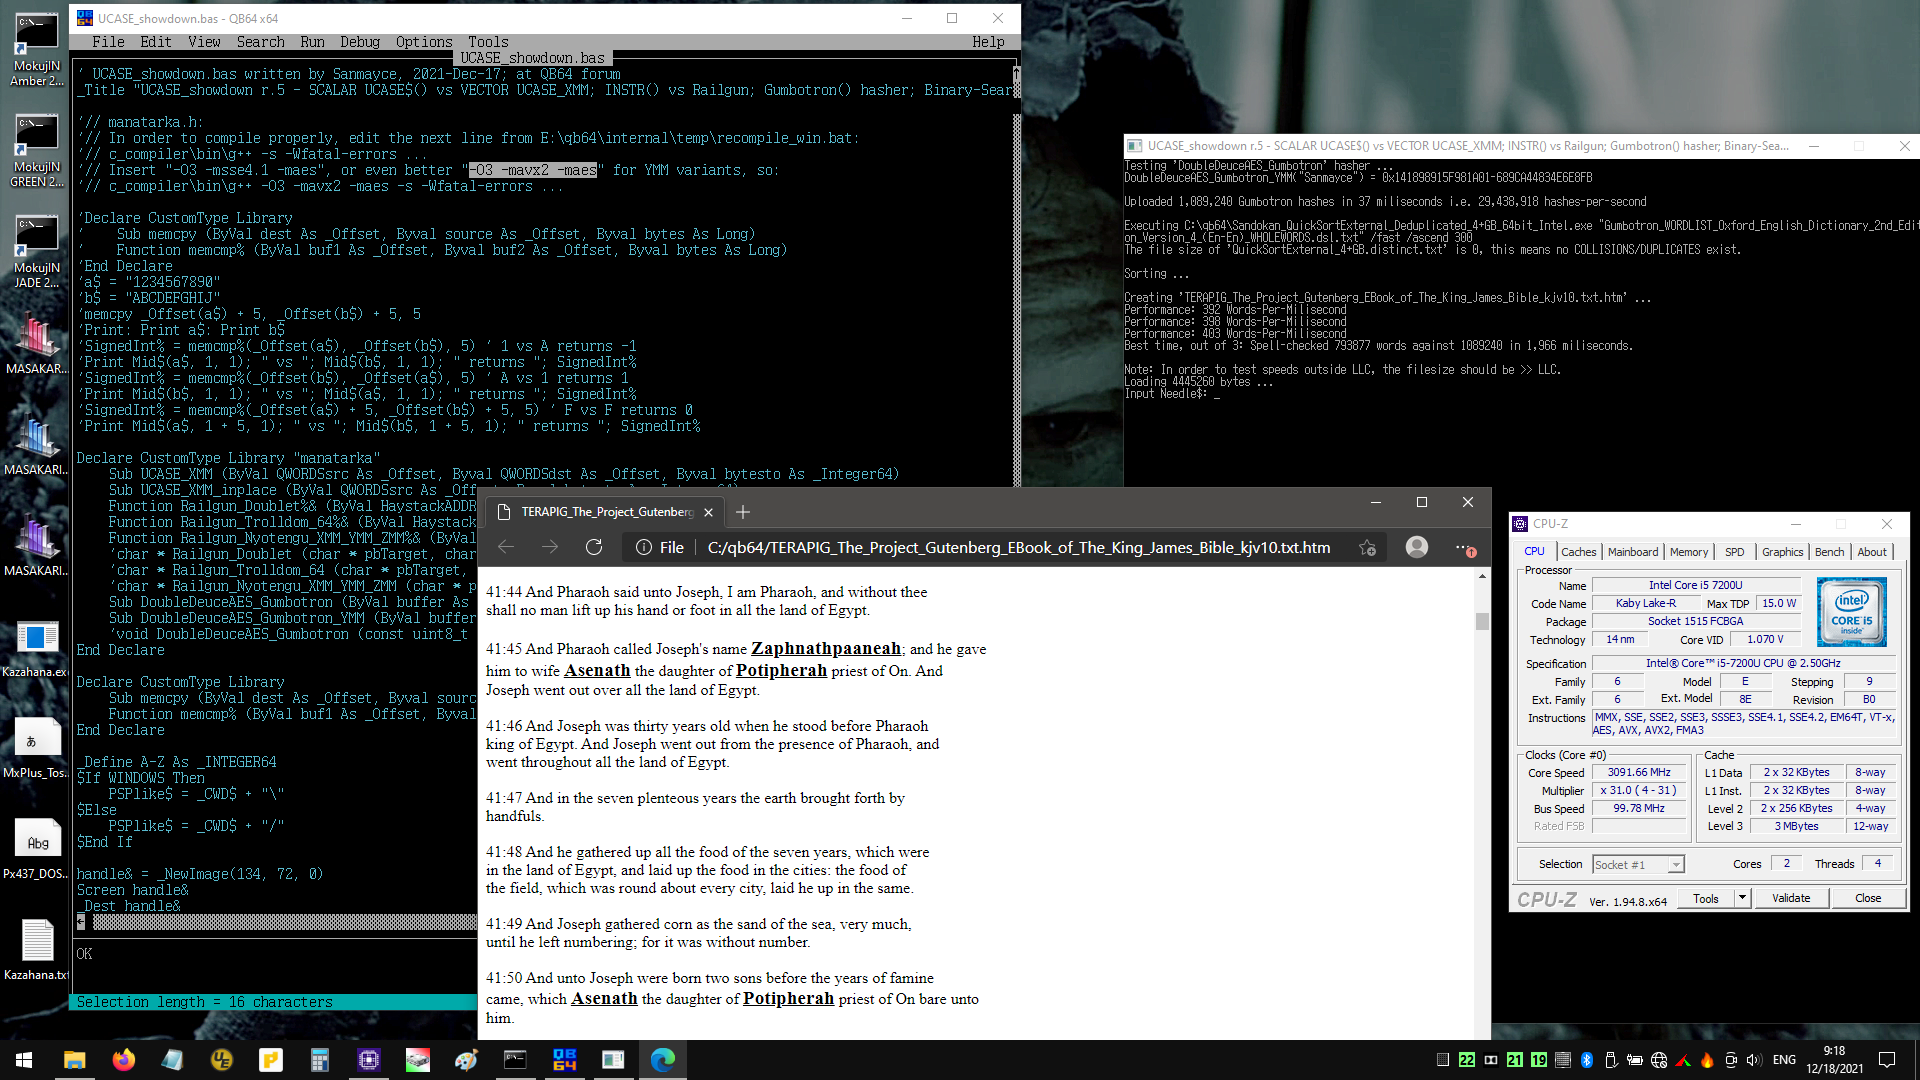The width and height of the screenshot is (1920, 1080).
Task: Open the Windows Start menu
Action: coord(24,1060)
